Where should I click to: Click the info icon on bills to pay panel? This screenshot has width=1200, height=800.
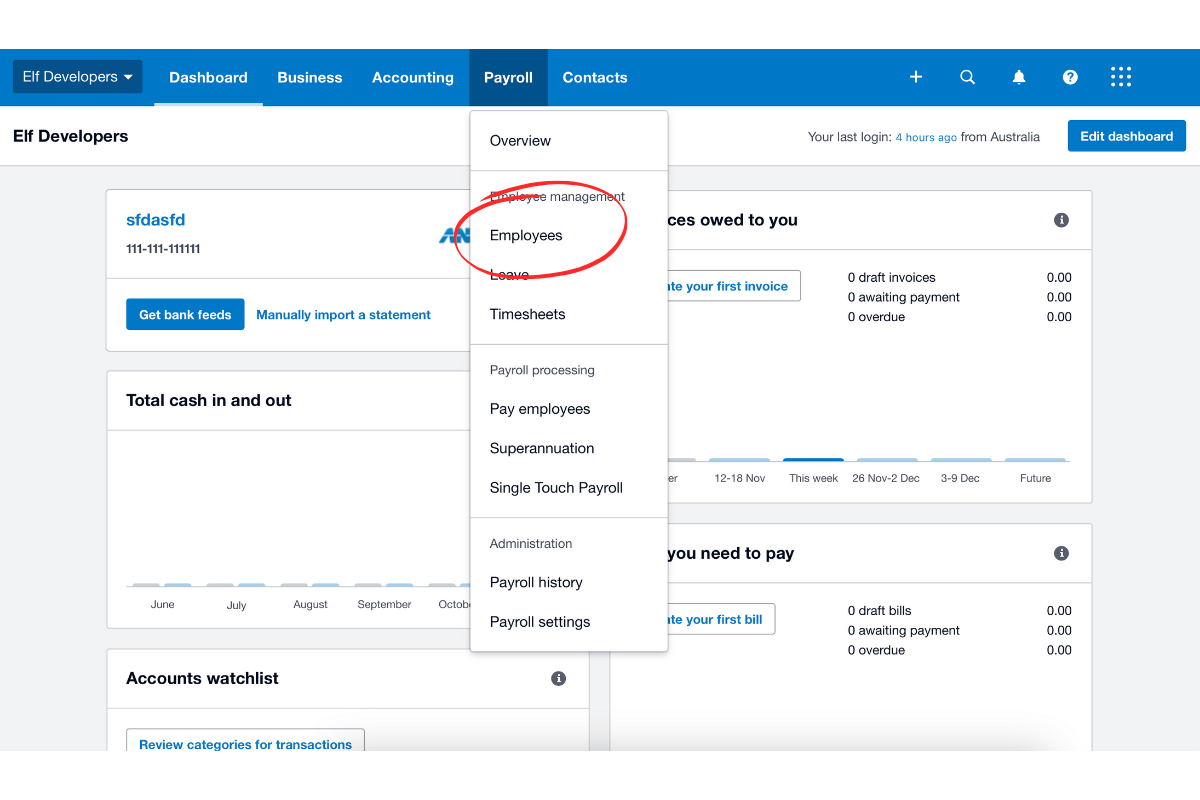[x=1061, y=553]
